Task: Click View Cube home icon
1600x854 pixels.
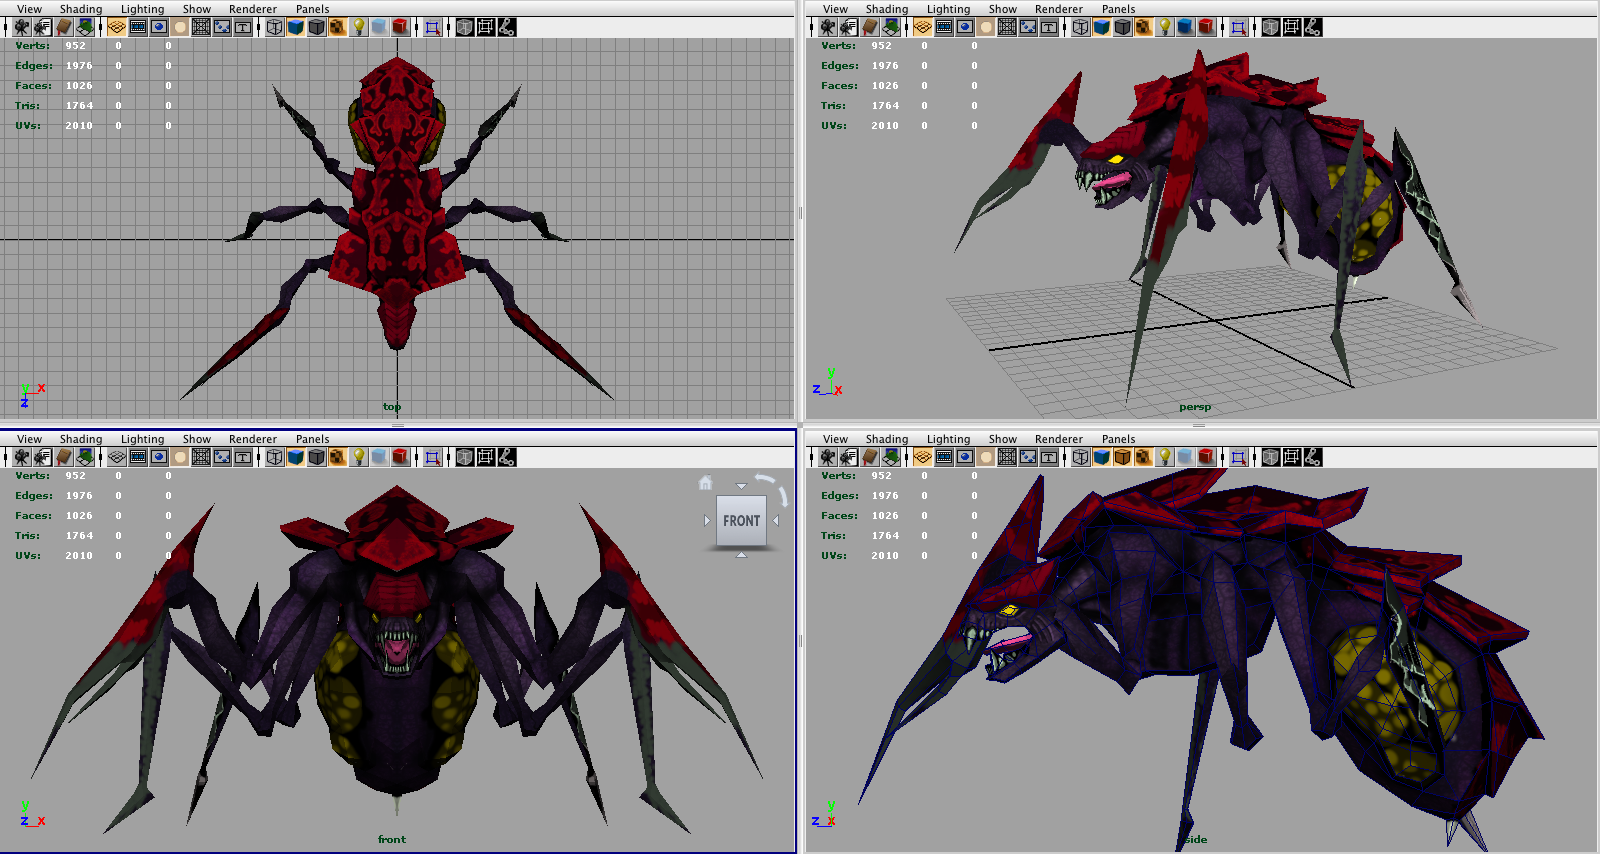Action: coord(706,483)
